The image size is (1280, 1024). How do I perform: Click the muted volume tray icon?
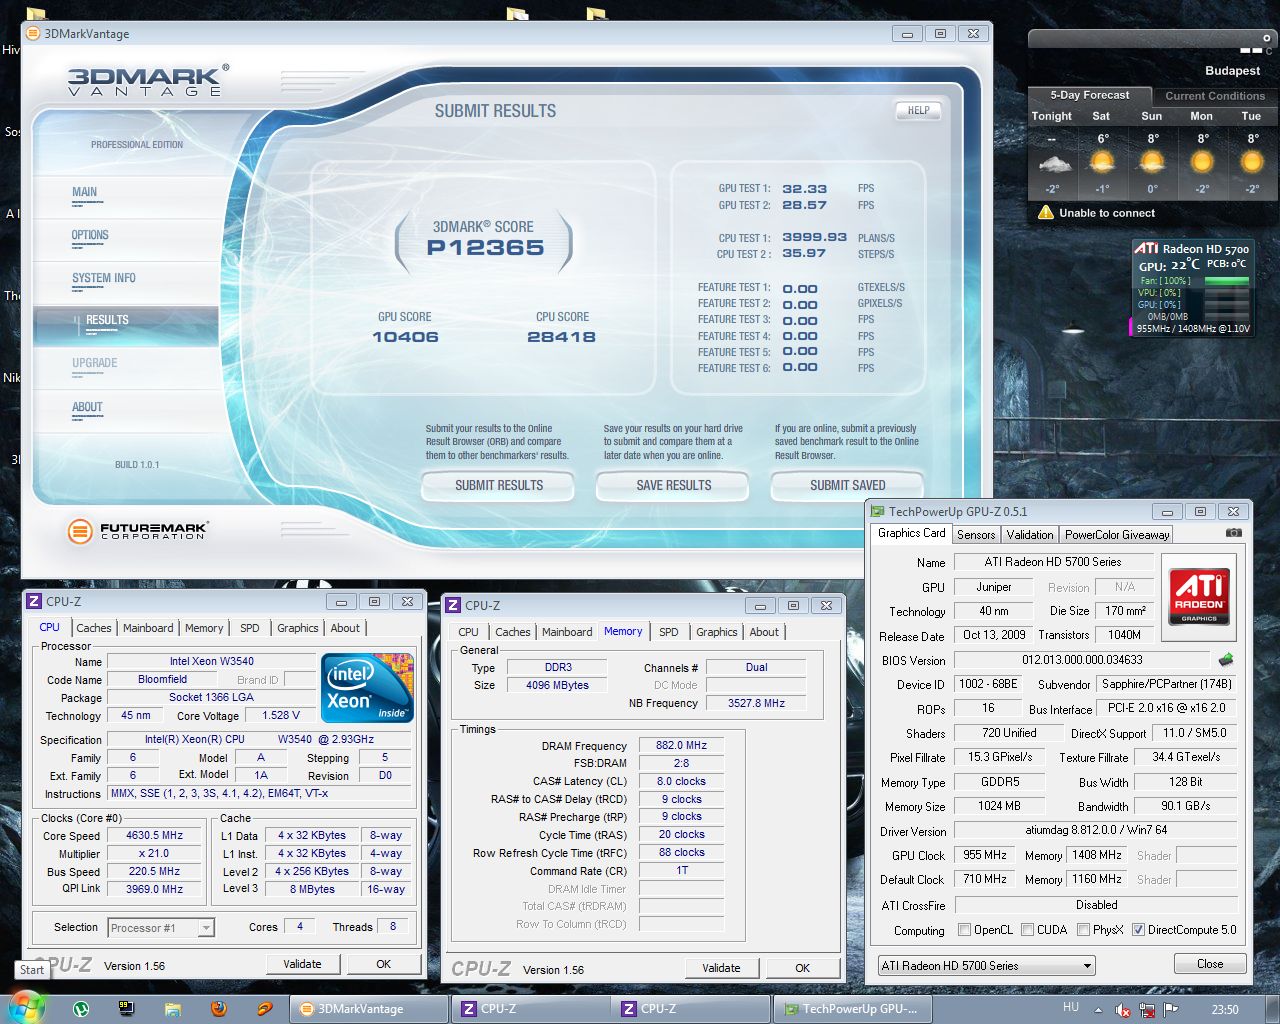click(1122, 1010)
